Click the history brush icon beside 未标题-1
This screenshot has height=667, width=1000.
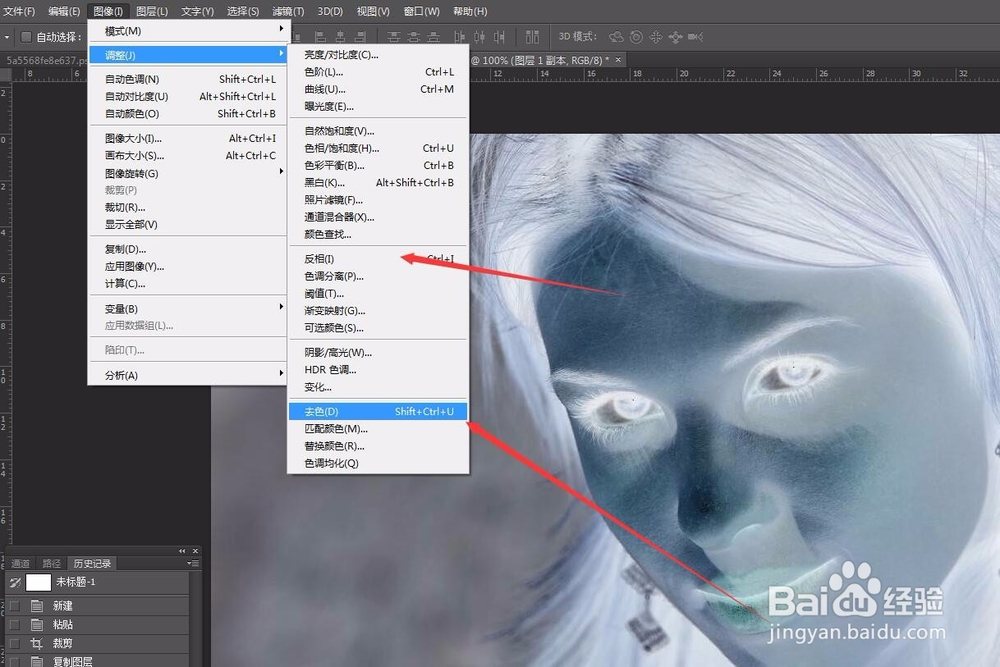point(13,583)
